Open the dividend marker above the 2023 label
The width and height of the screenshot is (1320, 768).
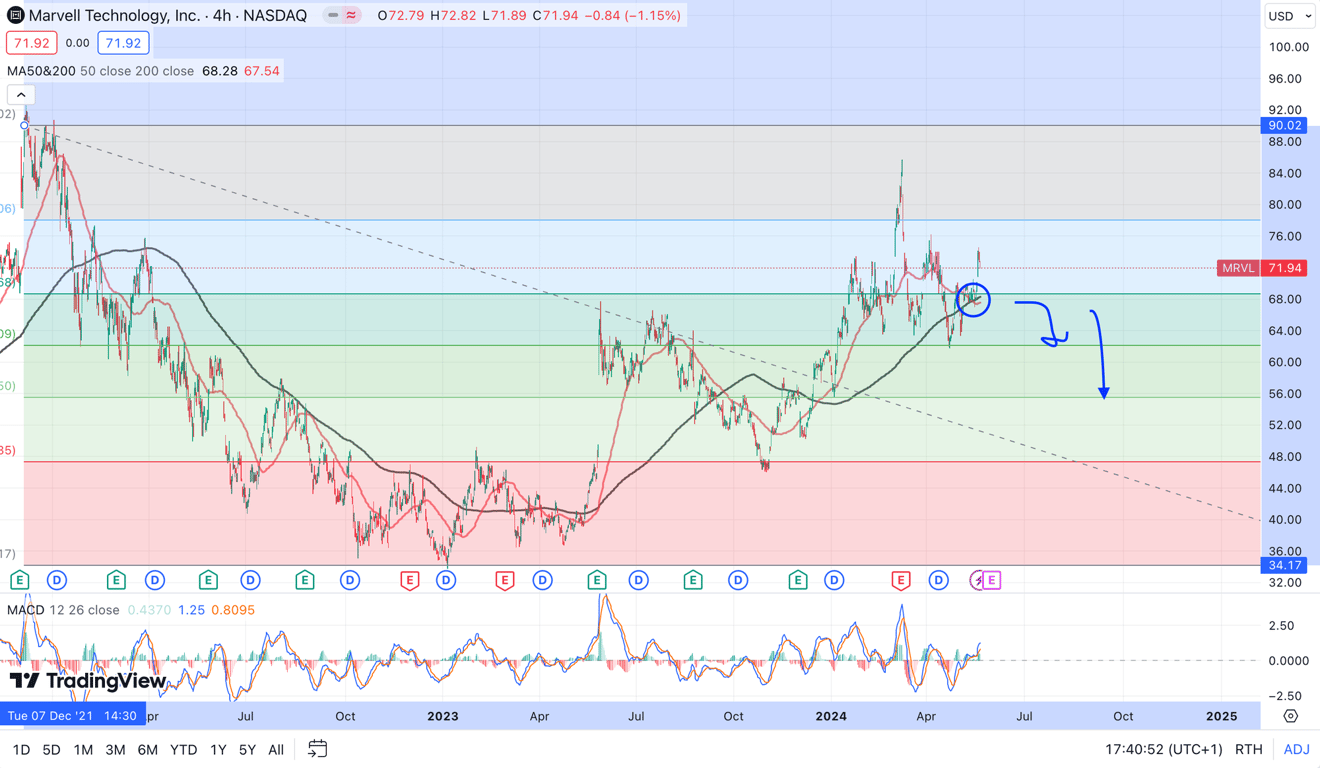tap(446, 580)
